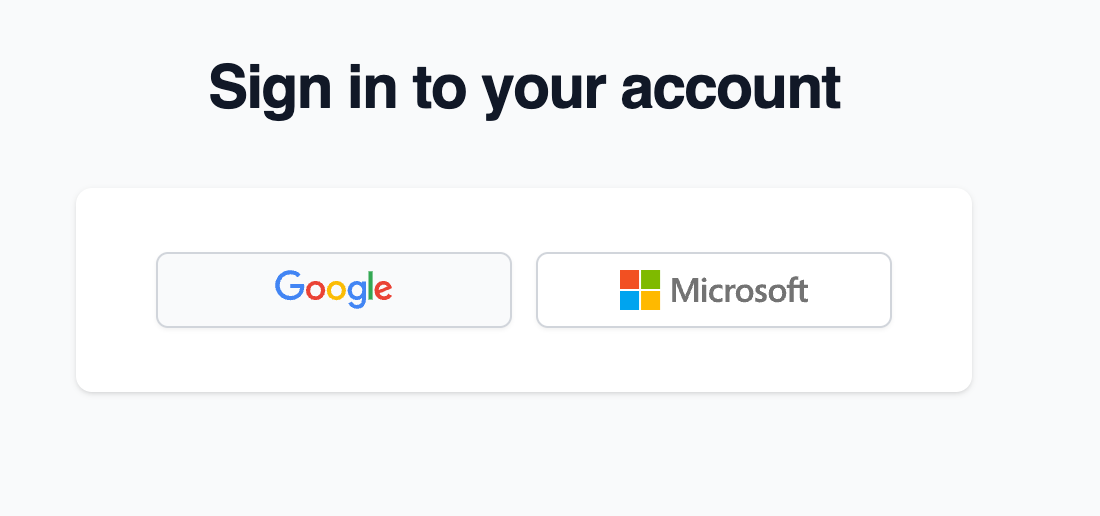Sign in with the Microsoft button
This screenshot has height=516, width=1100.
[713, 290]
